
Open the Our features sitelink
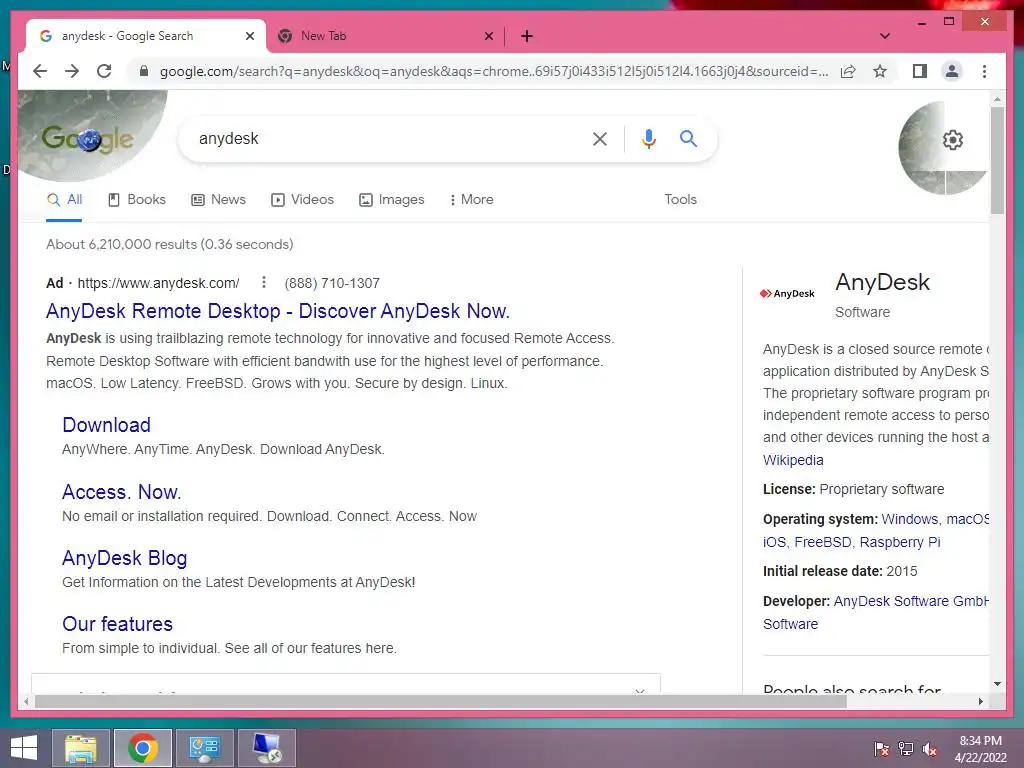118,624
